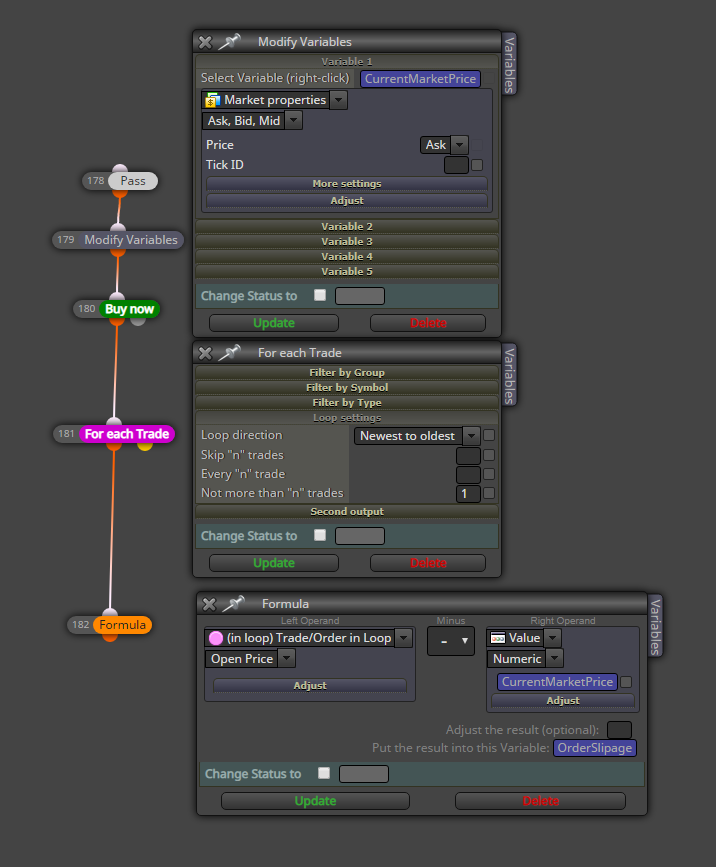Click Not more than "n" trades field
The image size is (716, 867).
coord(468,494)
